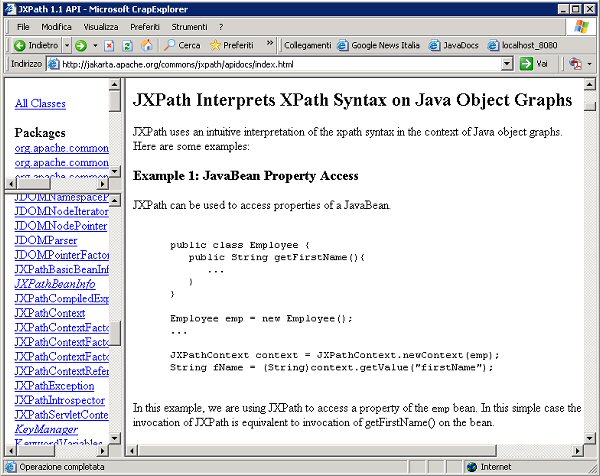600x476 pixels.
Task: Open the Preferiti menu
Action: [x=145, y=27]
